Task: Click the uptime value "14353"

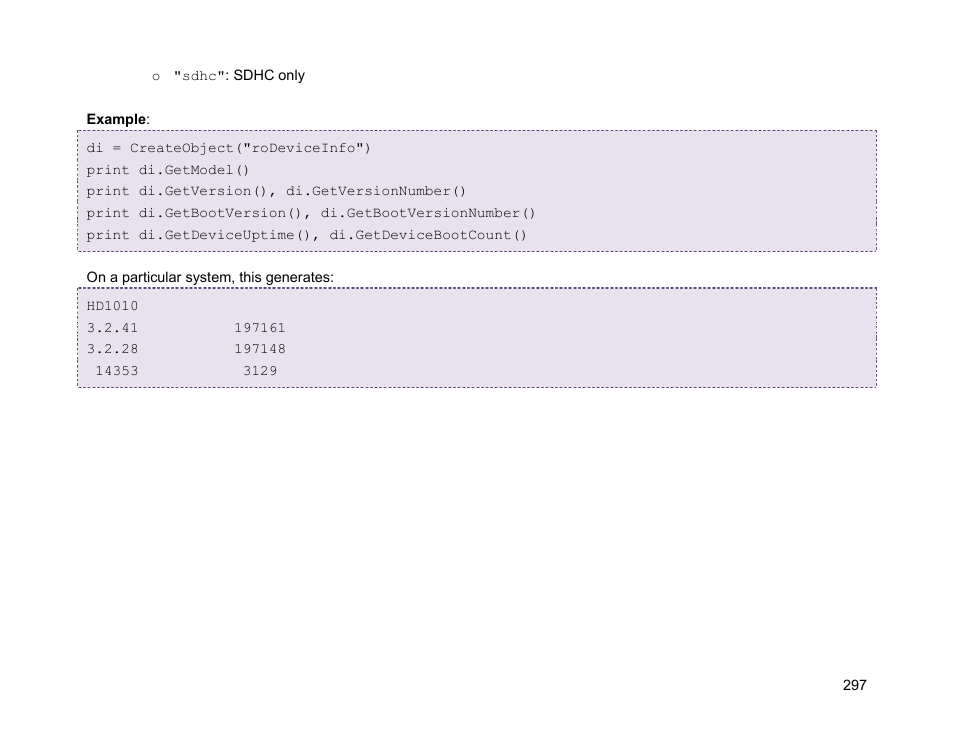Action: click(117, 371)
